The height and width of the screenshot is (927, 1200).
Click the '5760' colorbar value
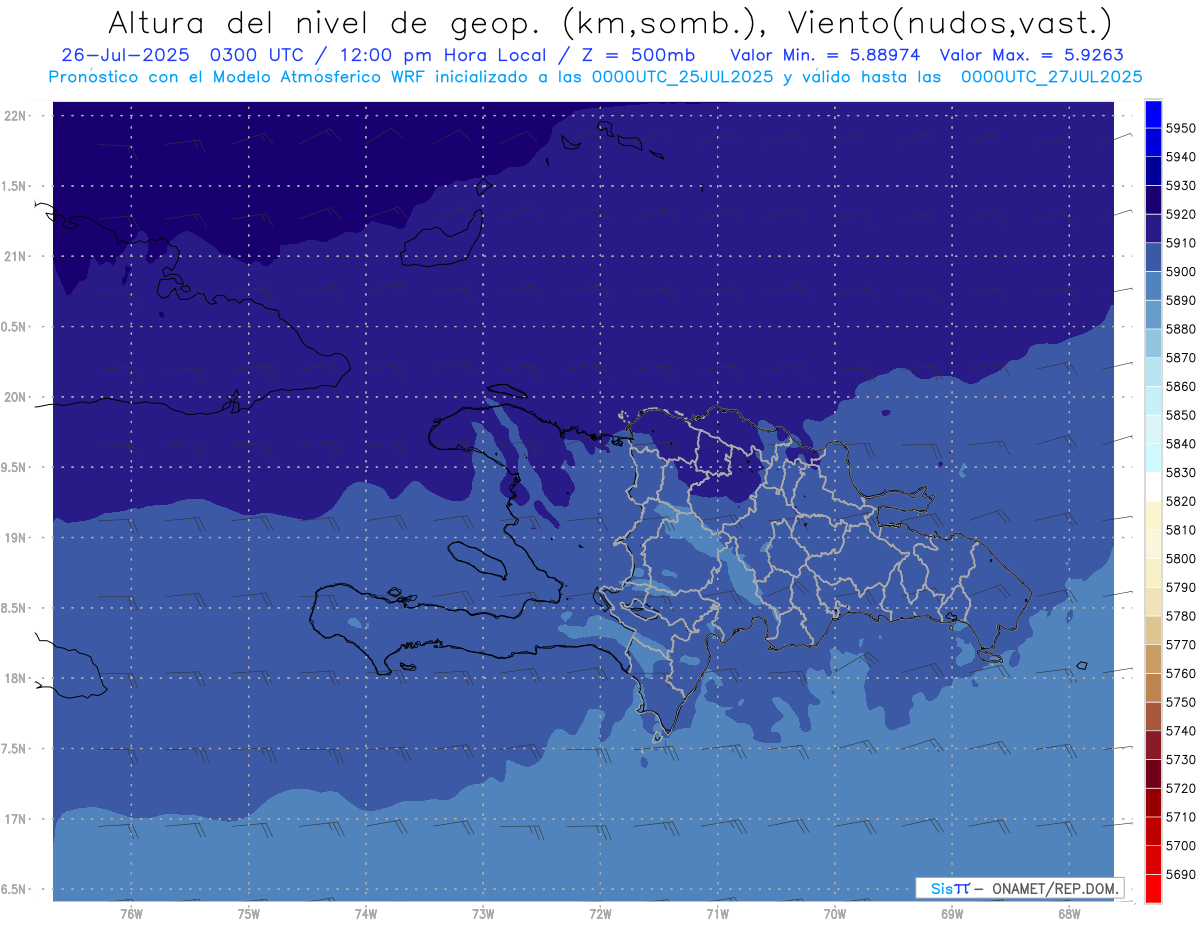(x=1181, y=674)
